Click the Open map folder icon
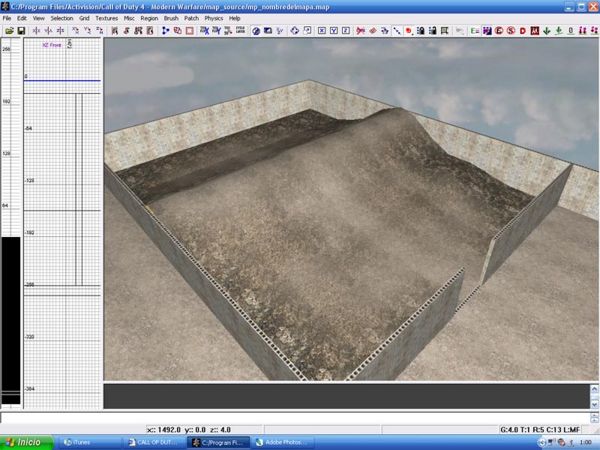The width and height of the screenshot is (600, 450). 9,31
